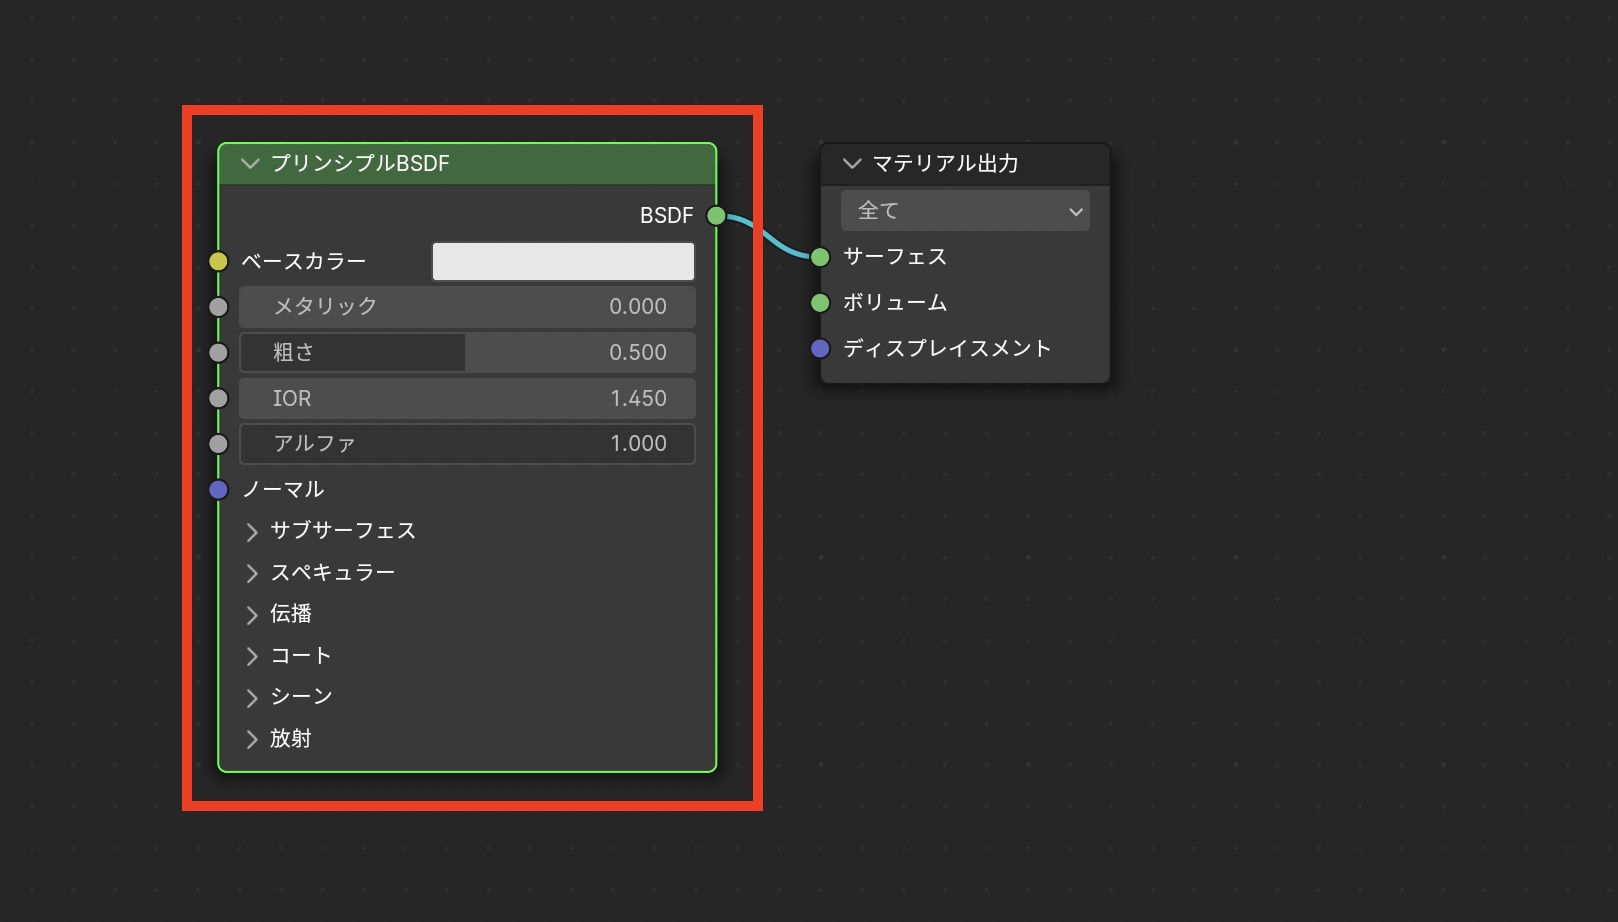
Task: Open the 全て target dropdown
Action: pyautogui.click(x=965, y=211)
